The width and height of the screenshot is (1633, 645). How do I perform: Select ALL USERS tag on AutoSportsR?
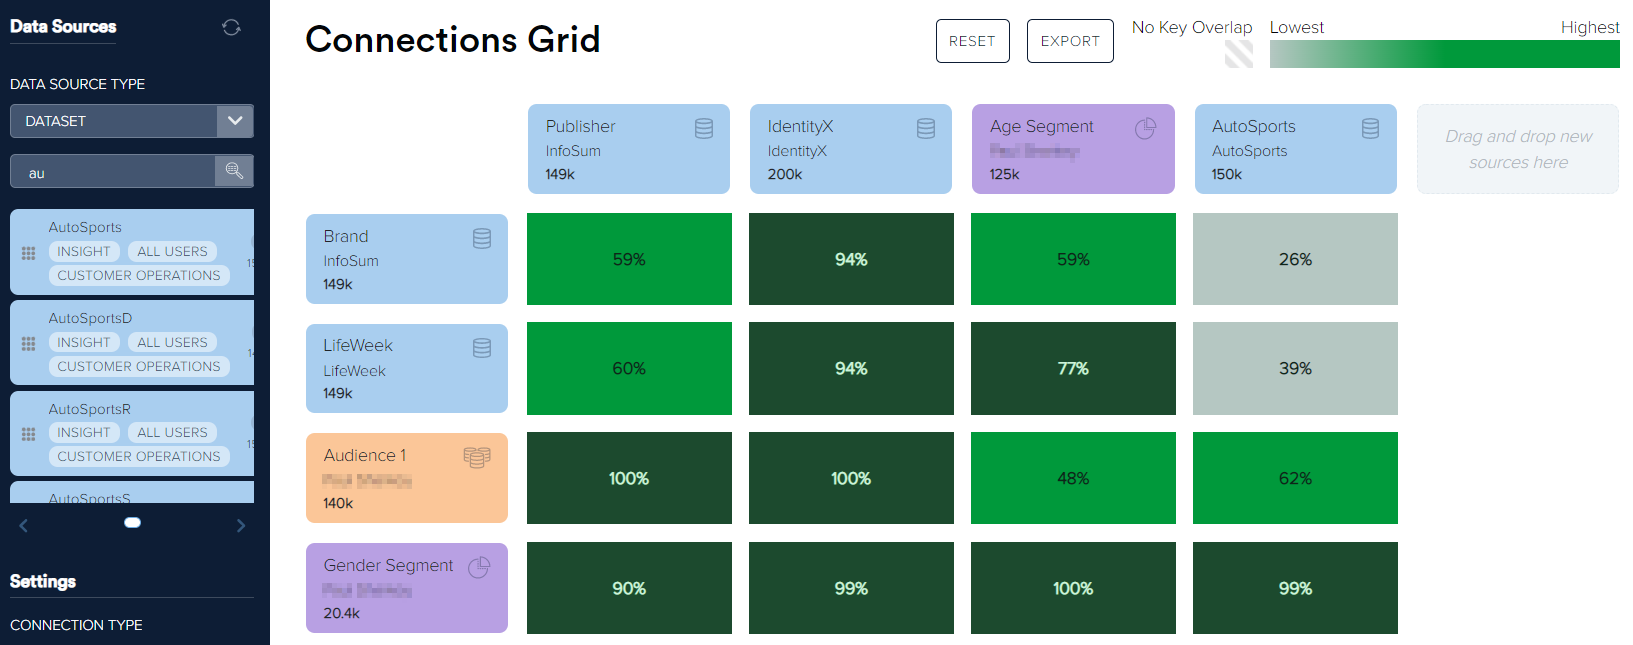point(172,433)
